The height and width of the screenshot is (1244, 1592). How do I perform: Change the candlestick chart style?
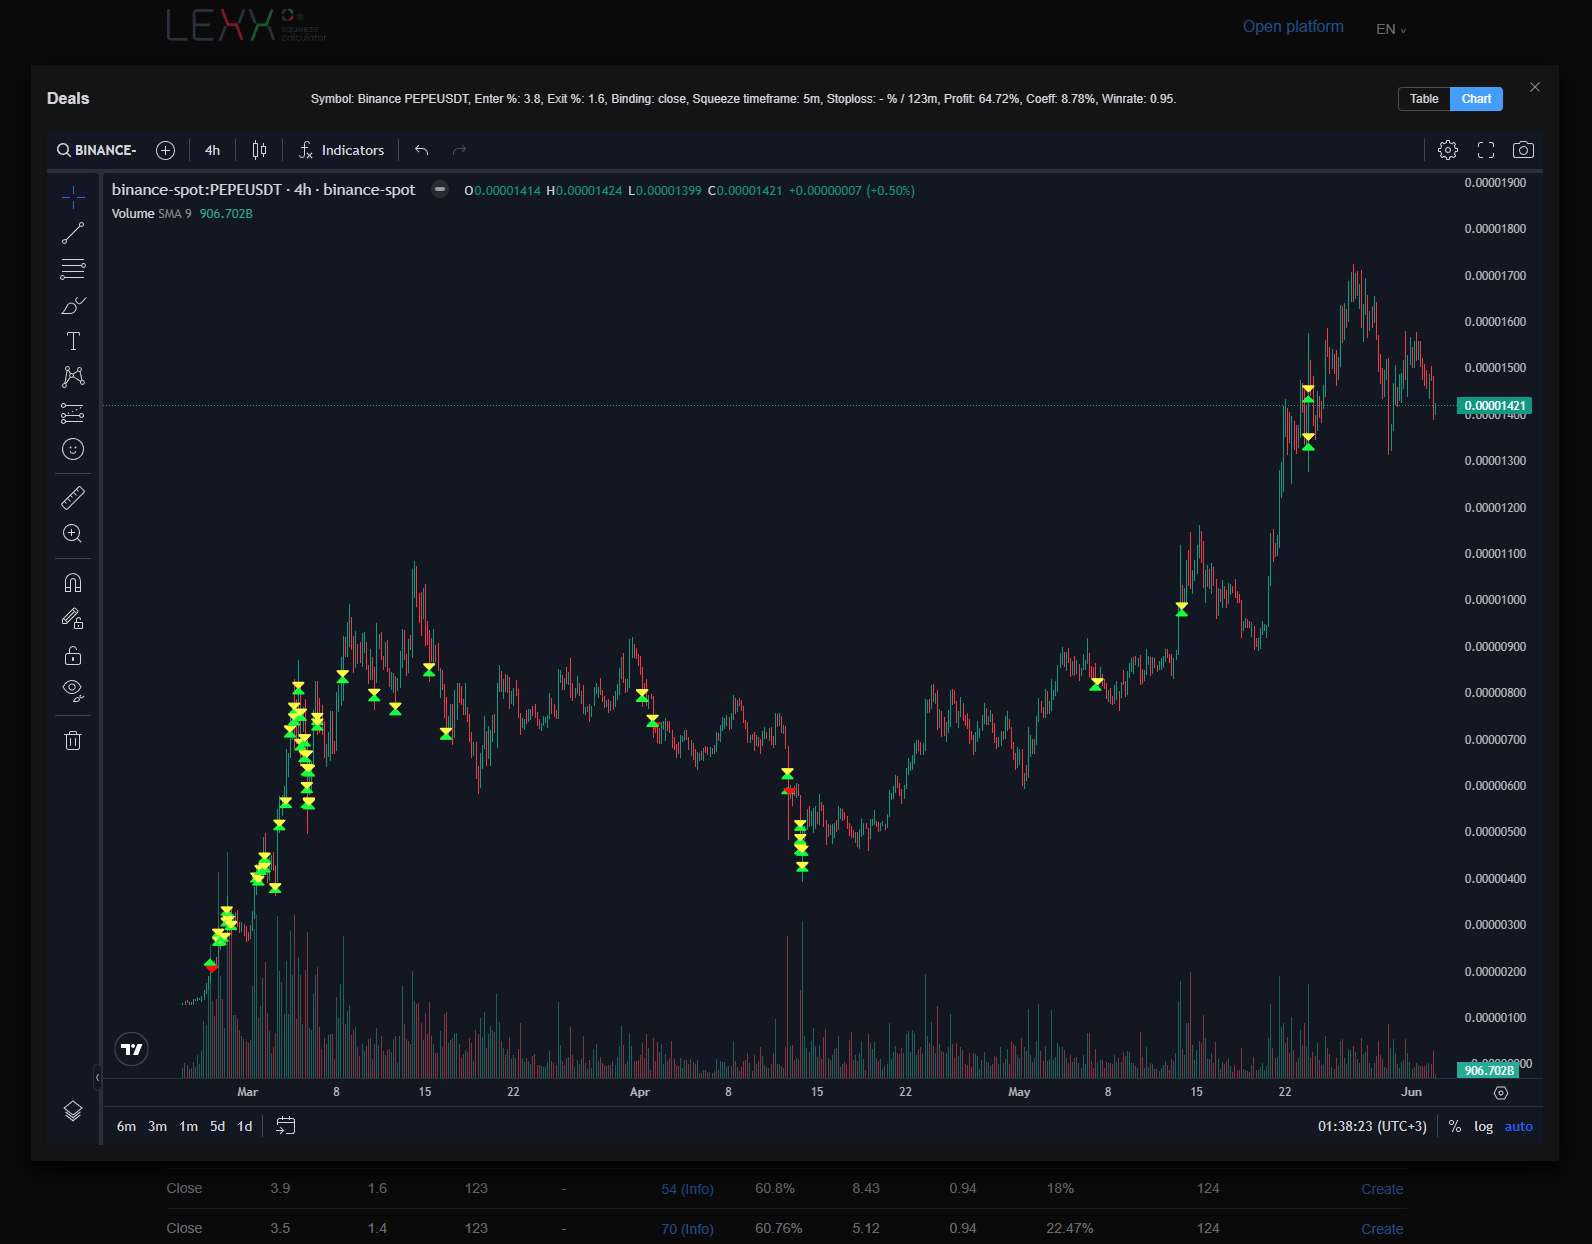259,150
